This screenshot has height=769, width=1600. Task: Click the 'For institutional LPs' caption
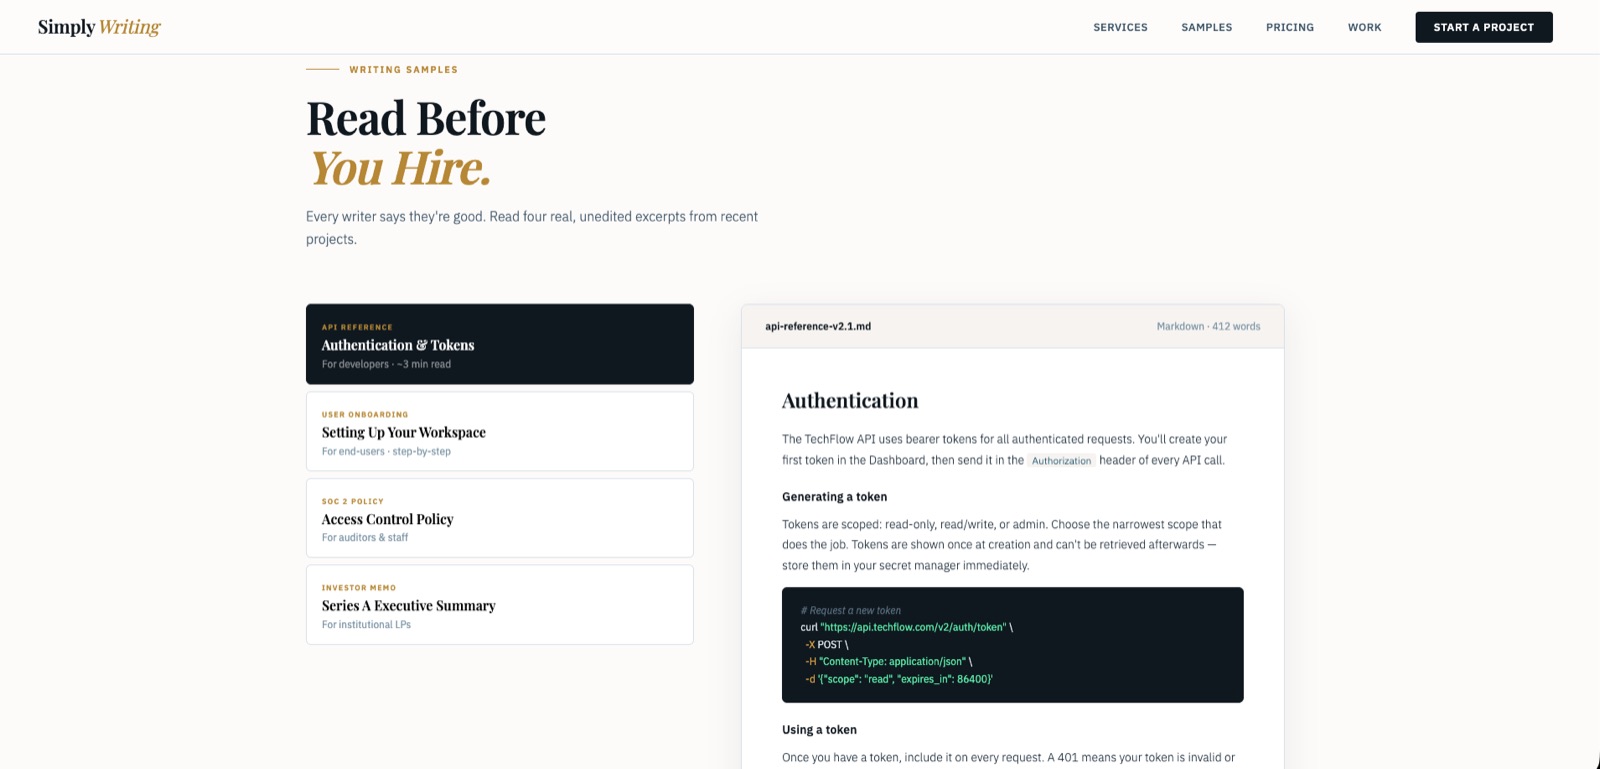(x=366, y=625)
